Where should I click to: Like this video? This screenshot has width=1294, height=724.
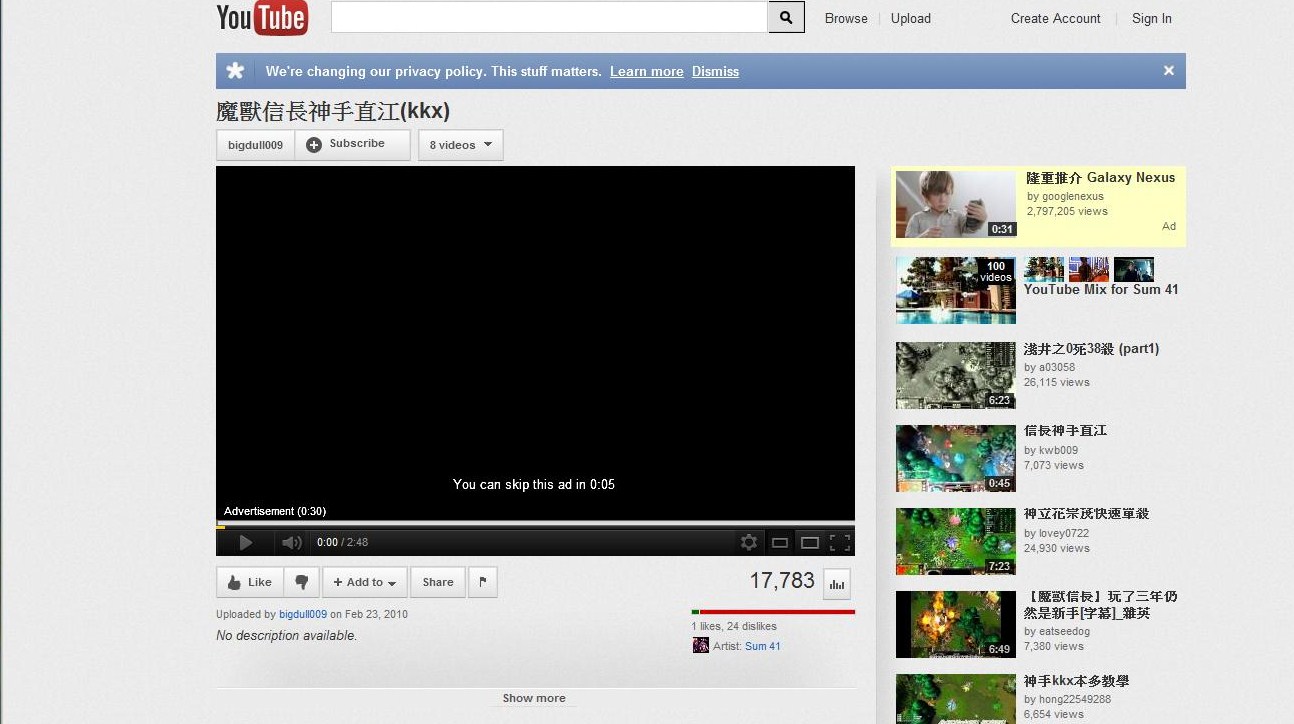point(250,582)
